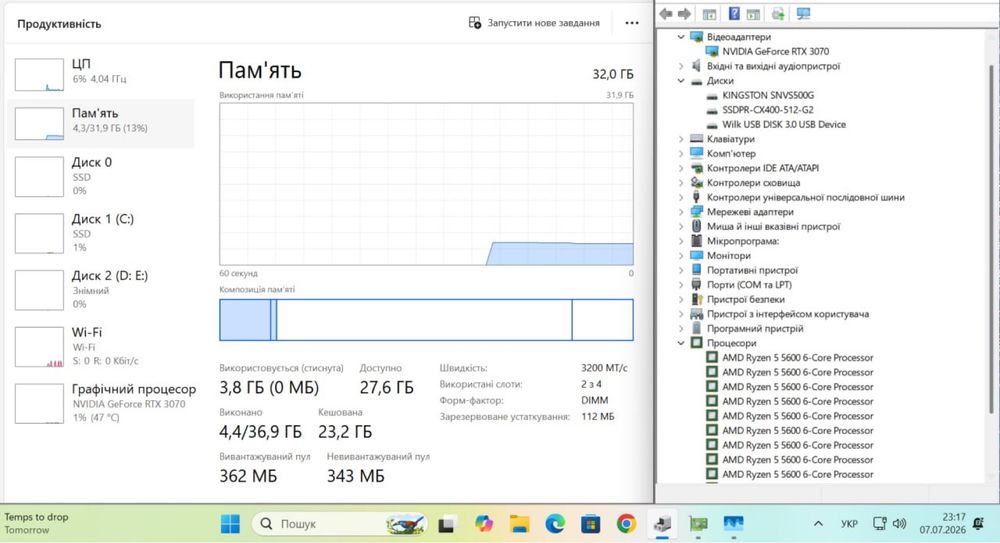Open the blue question mark Help icon
The width and height of the screenshot is (1000, 543).
coord(734,13)
